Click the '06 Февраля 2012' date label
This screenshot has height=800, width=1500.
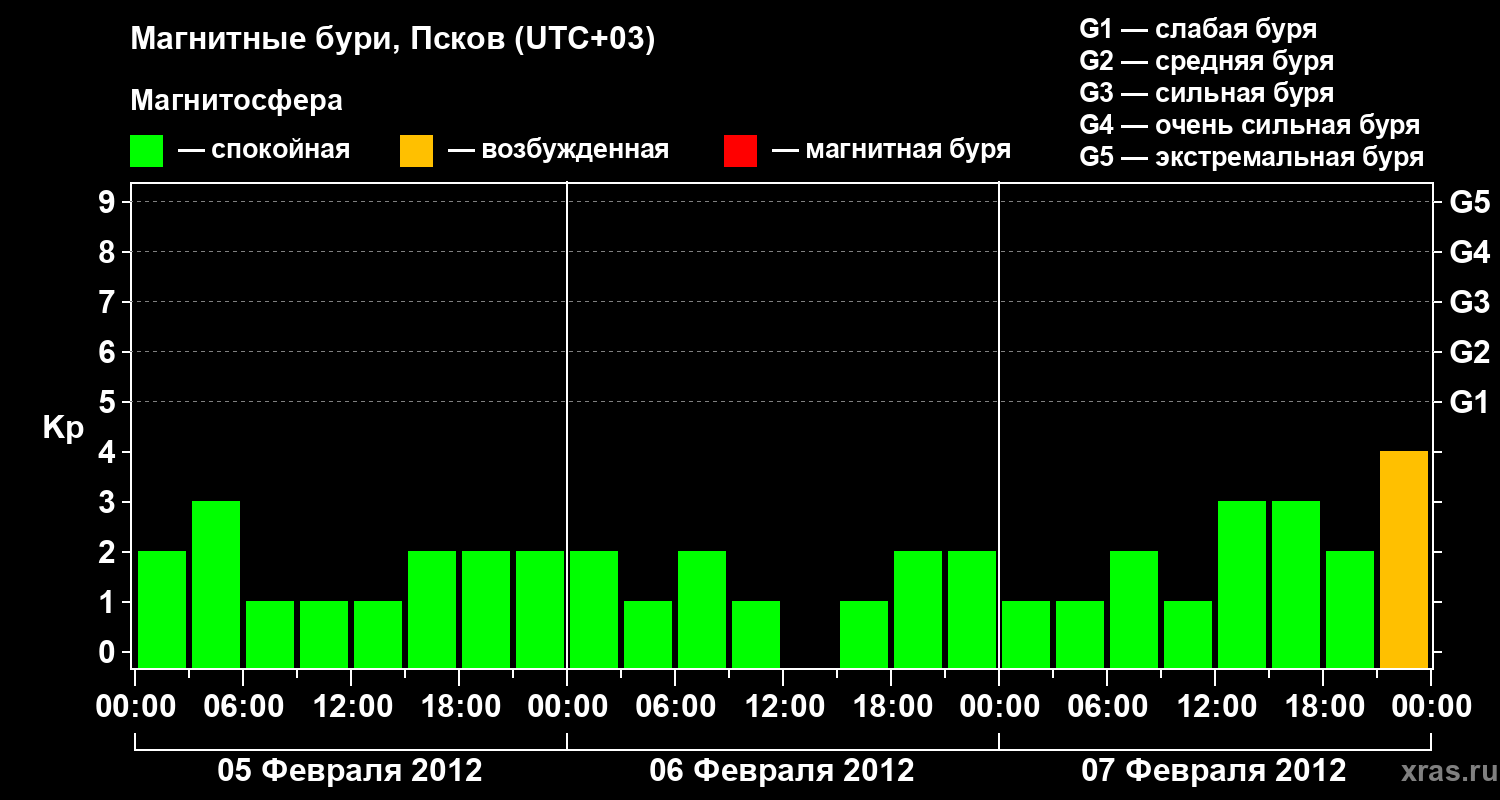coord(782,771)
